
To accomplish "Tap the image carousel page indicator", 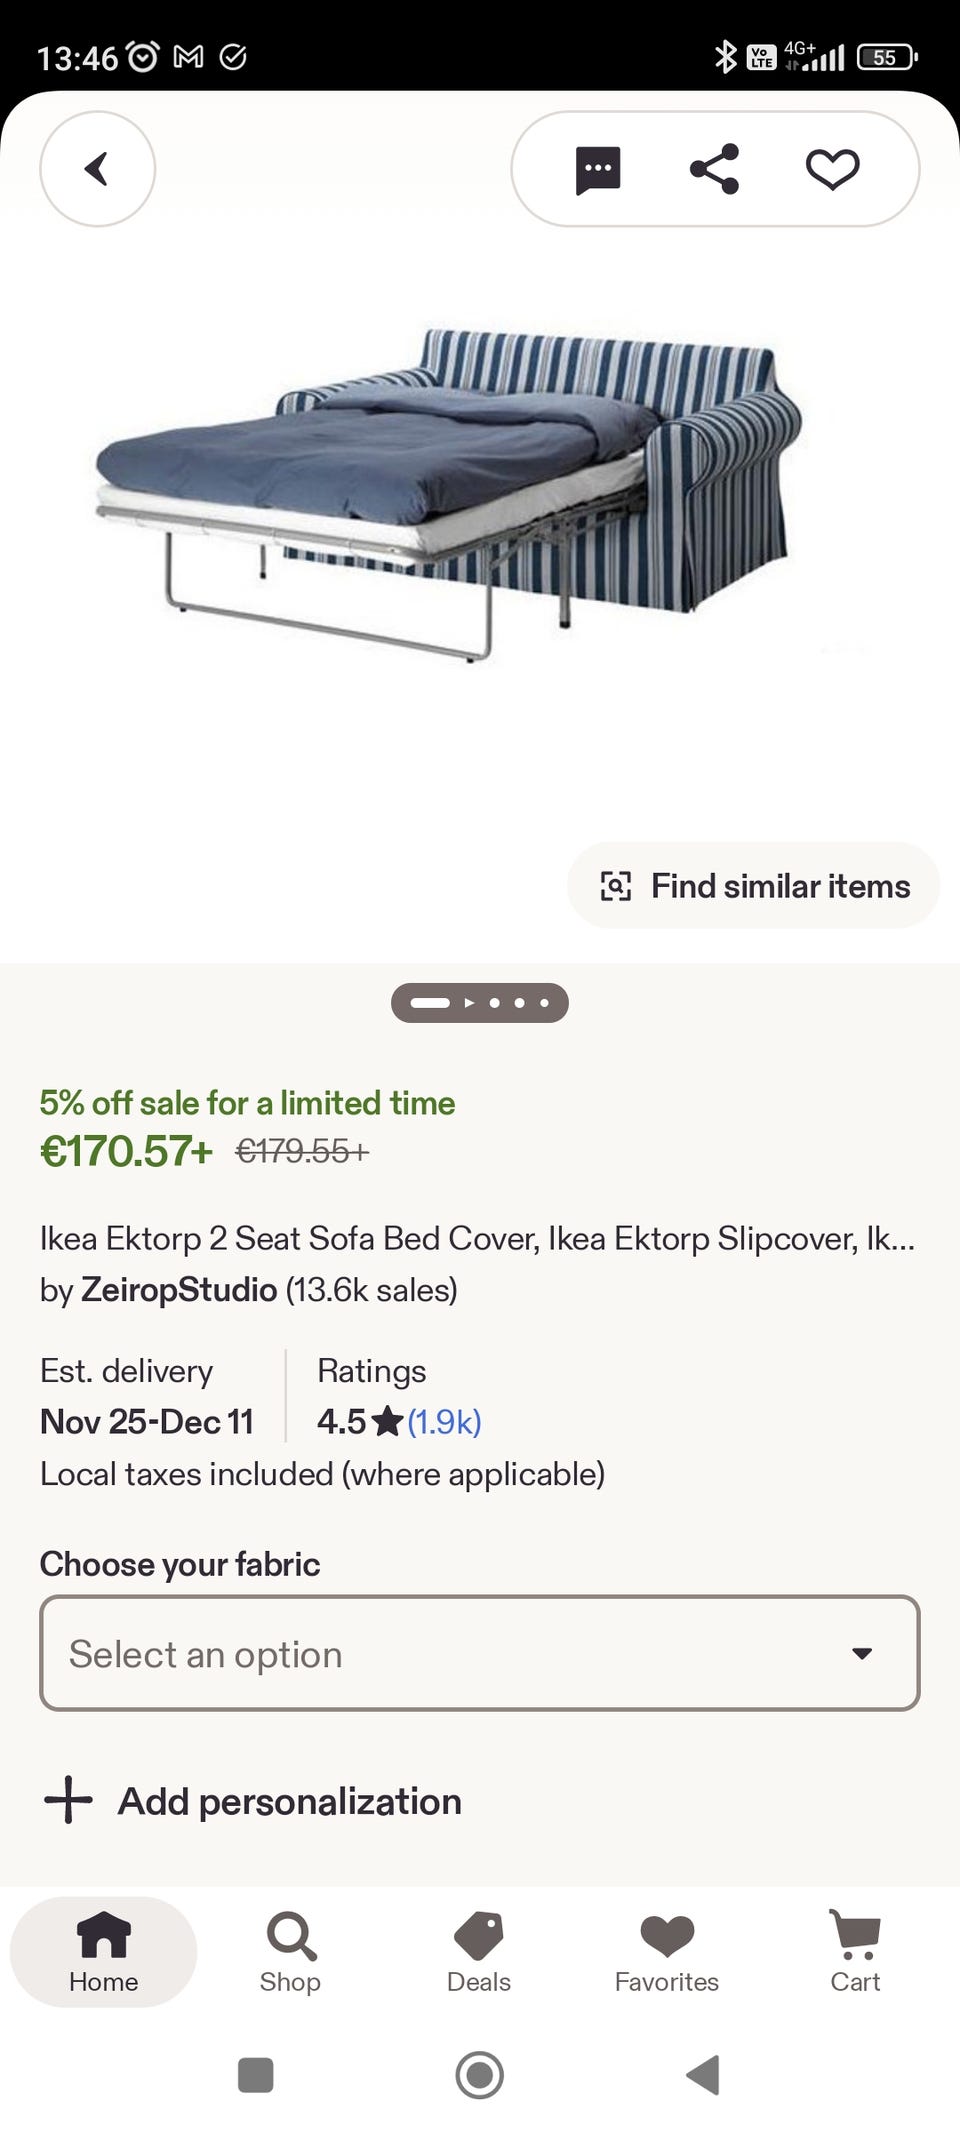I will pyautogui.click(x=480, y=1003).
